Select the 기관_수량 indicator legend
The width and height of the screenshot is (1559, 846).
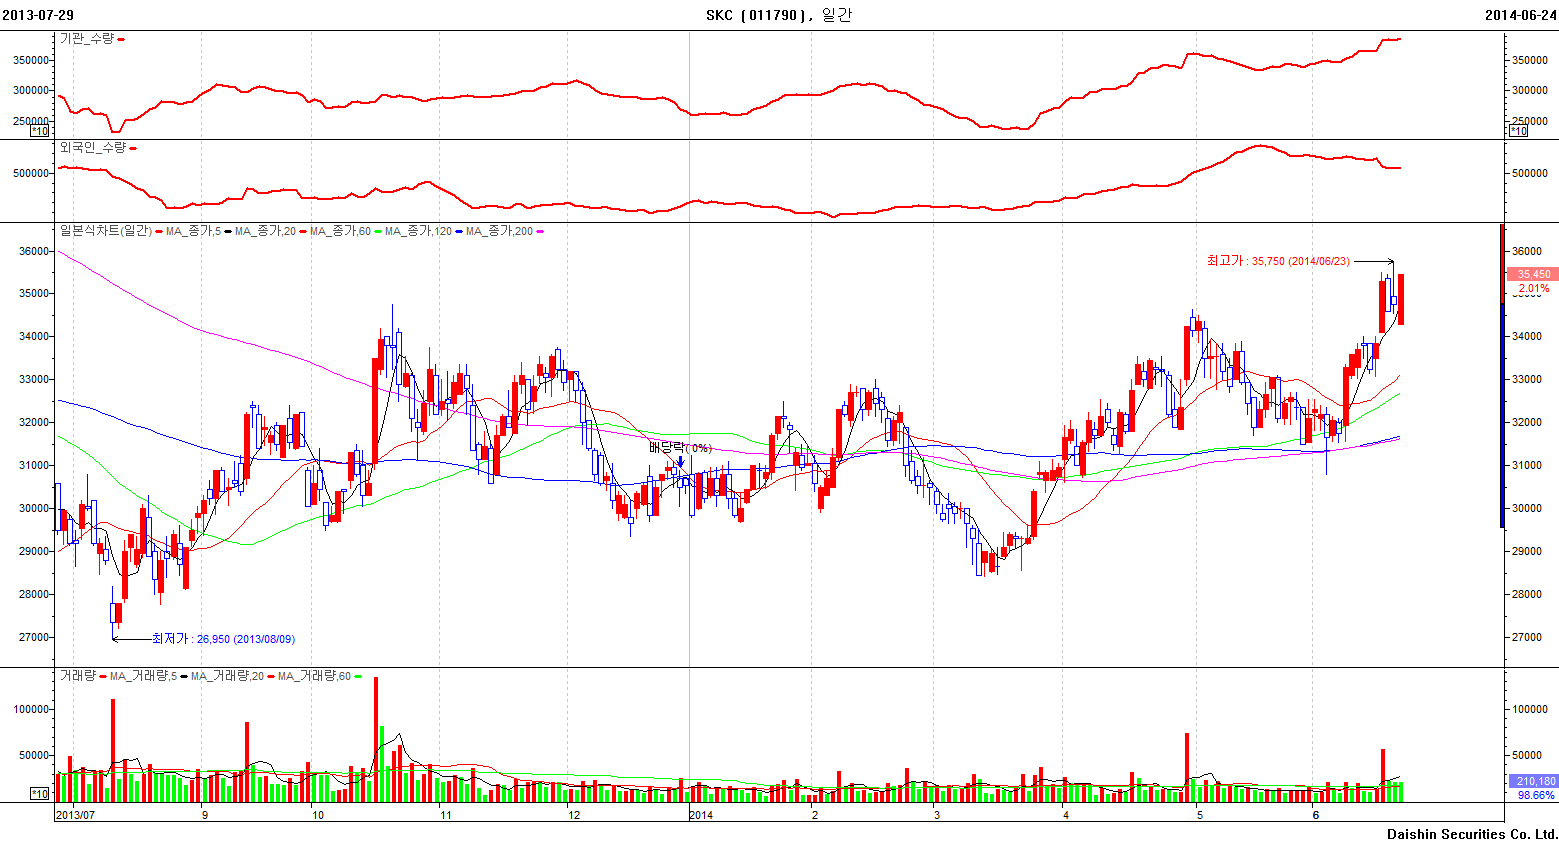87,38
